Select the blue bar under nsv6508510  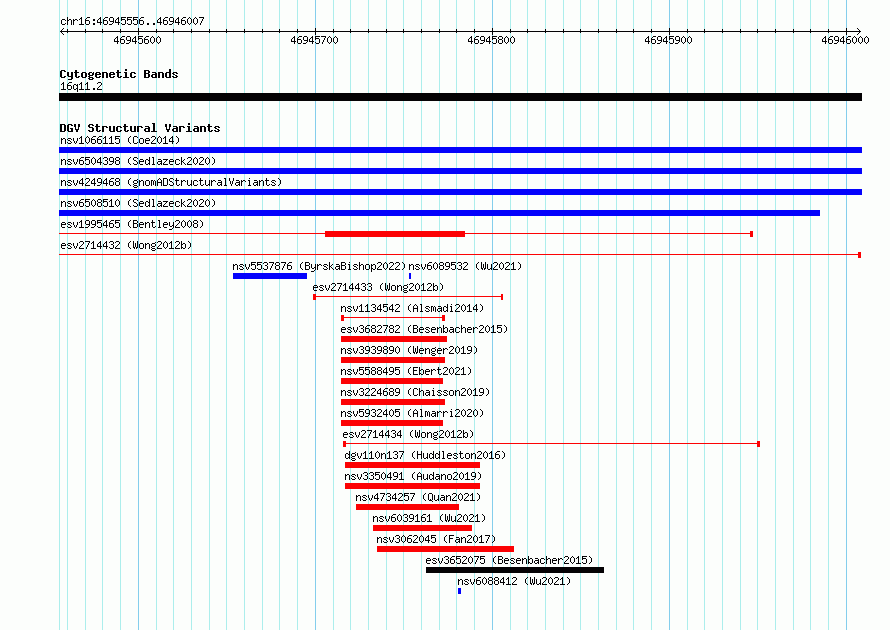(439, 213)
